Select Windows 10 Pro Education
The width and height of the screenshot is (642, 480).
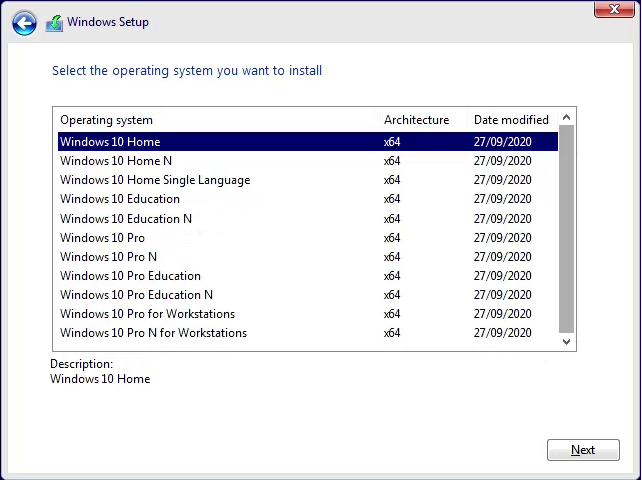(x=308, y=276)
